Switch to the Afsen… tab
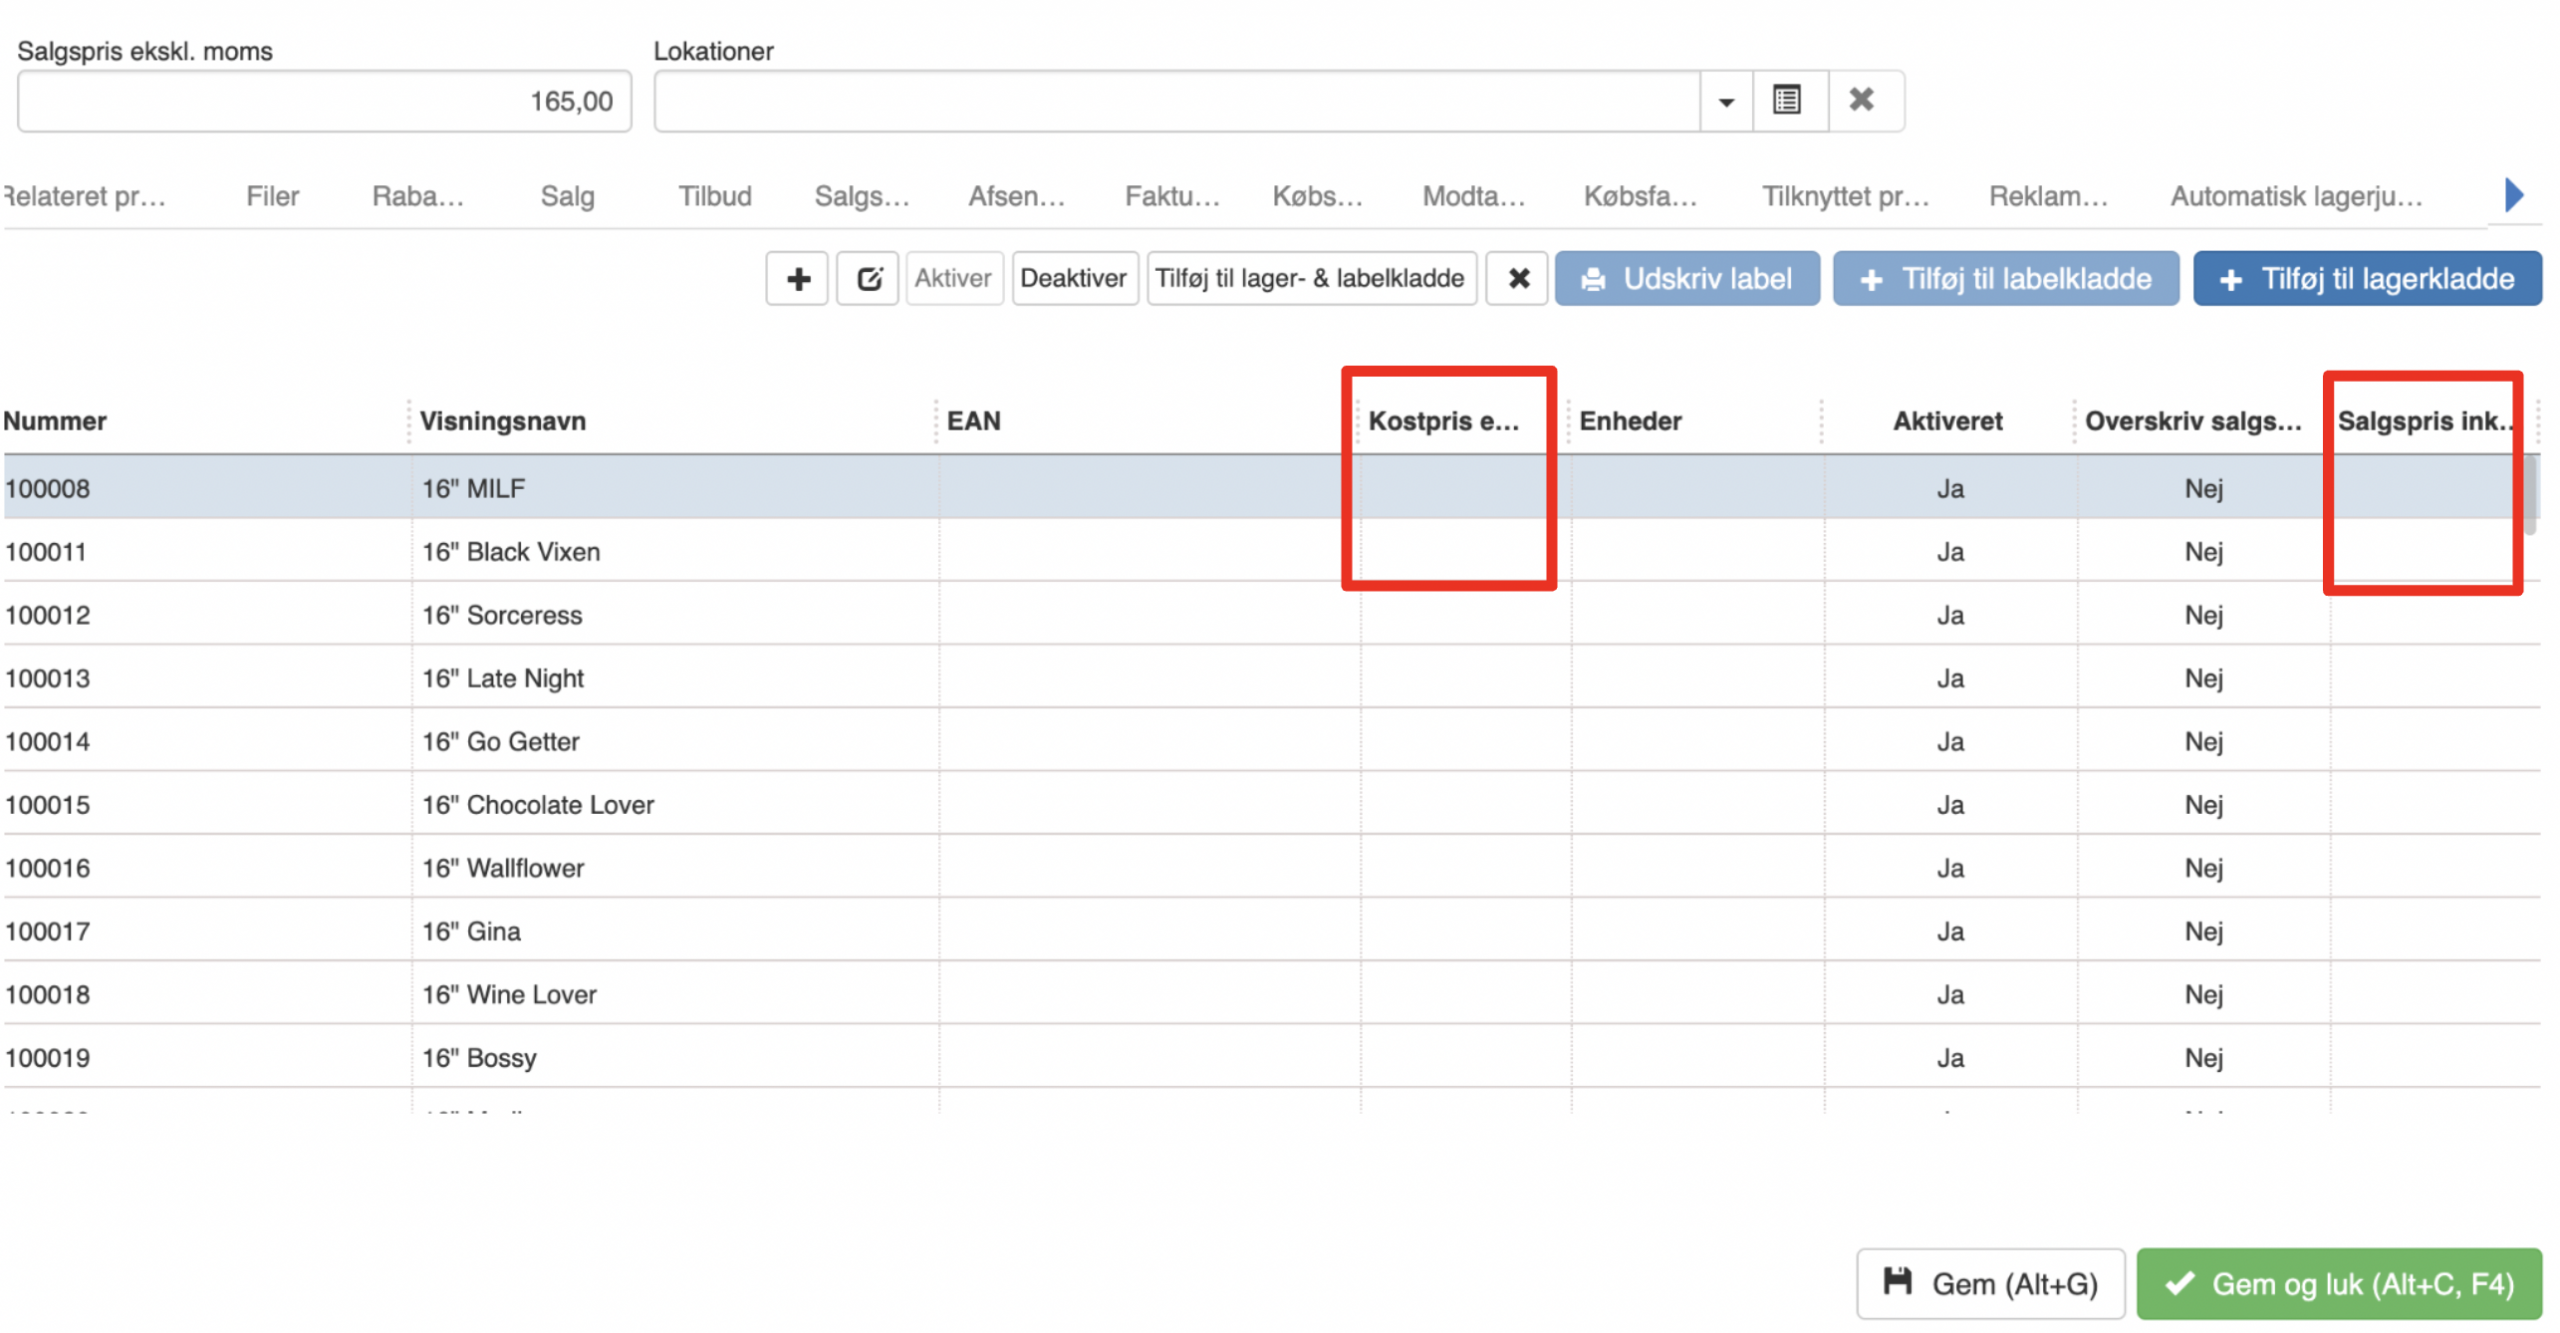This screenshot has height=1333, width=2560. (x=1016, y=196)
